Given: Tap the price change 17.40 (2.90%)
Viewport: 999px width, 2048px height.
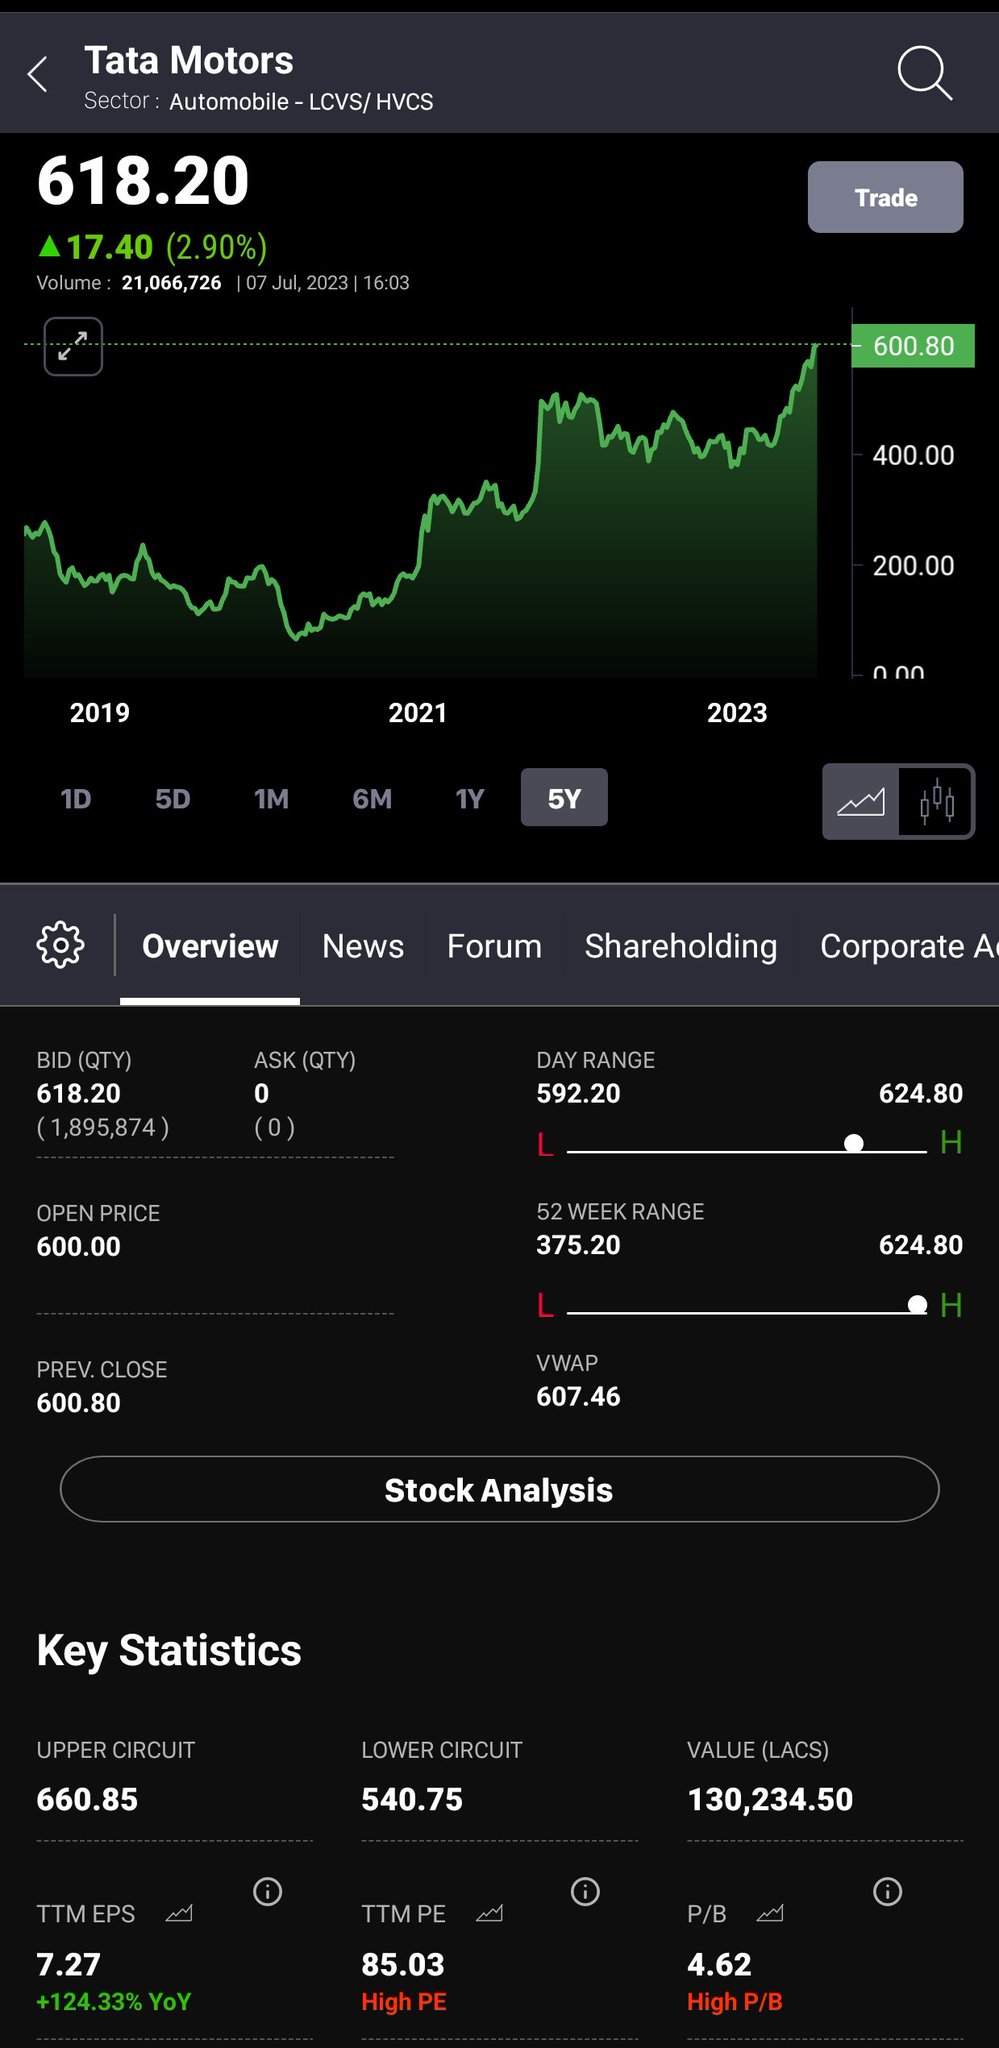Looking at the screenshot, I should [152, 246].
